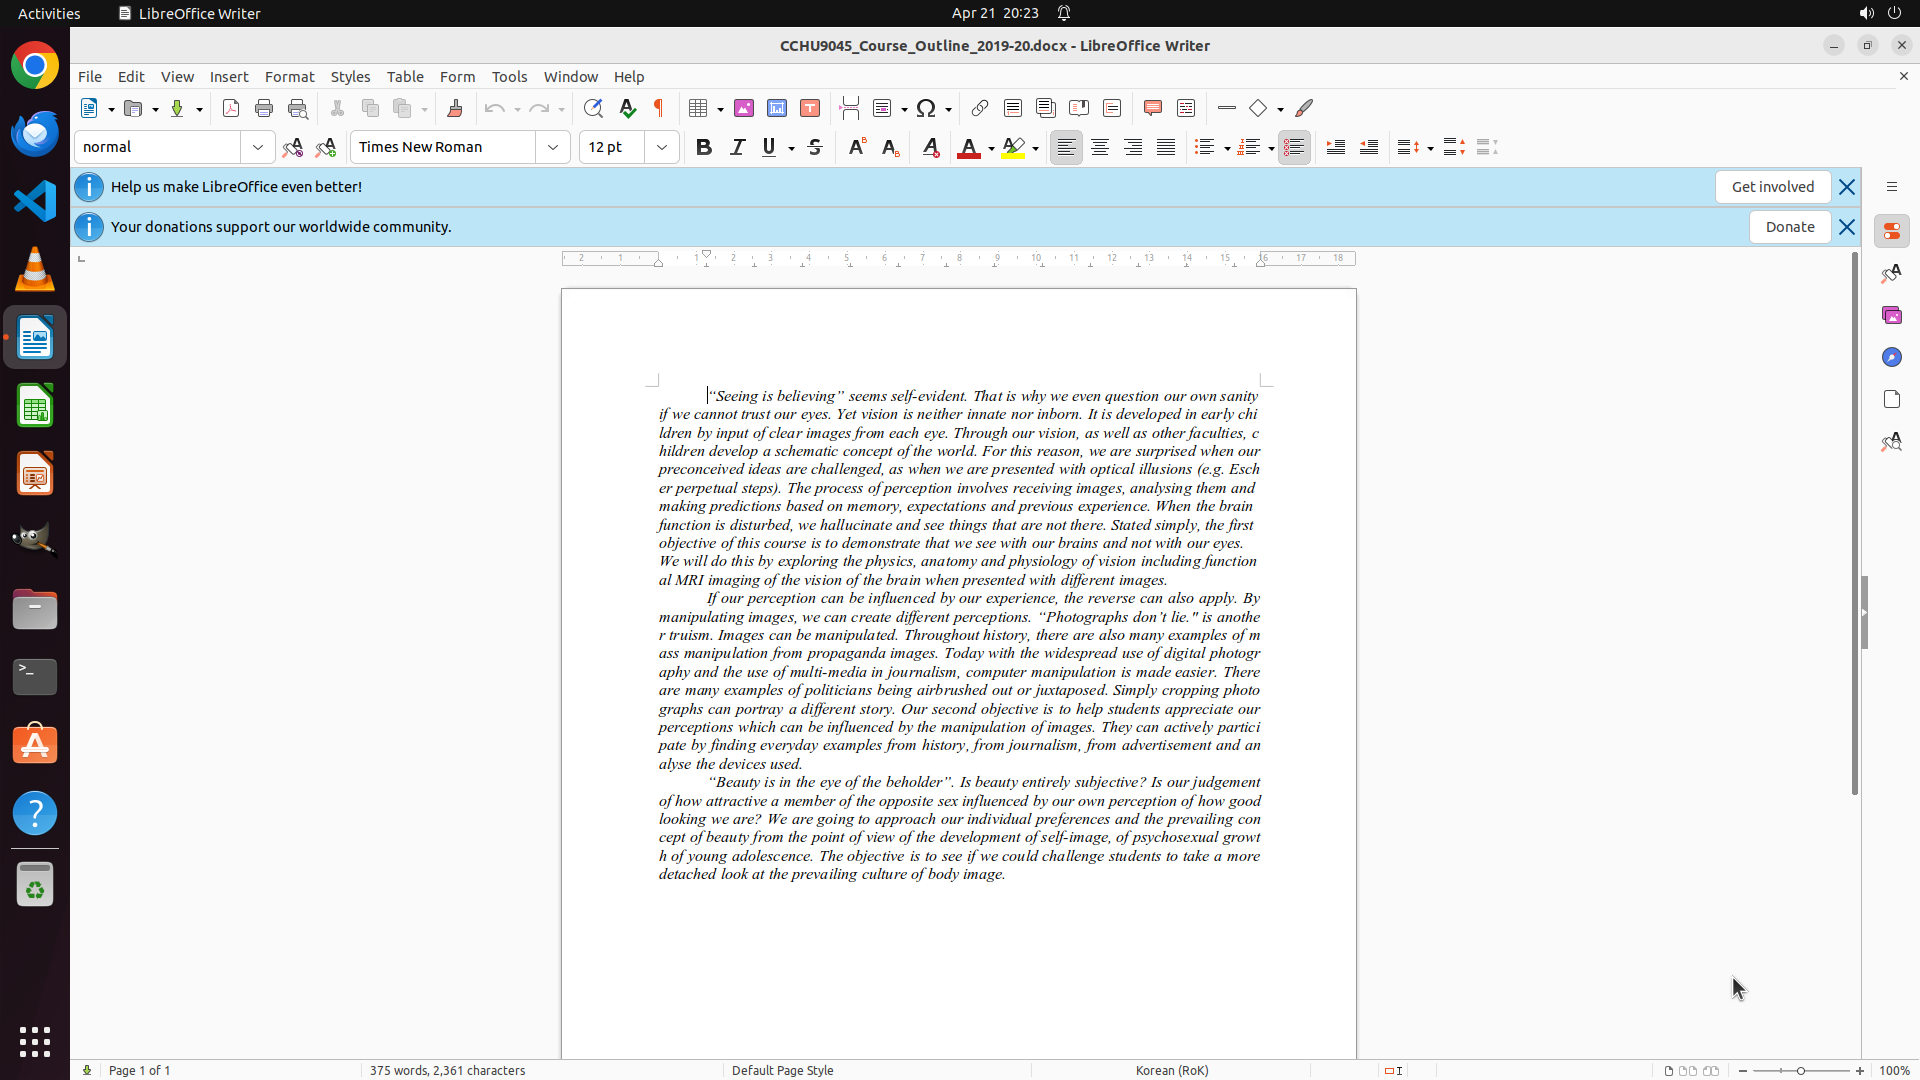Viewport: 1920px width, 1080px height.
Task: Toggle Bold formatting
Action: point(704,147)
